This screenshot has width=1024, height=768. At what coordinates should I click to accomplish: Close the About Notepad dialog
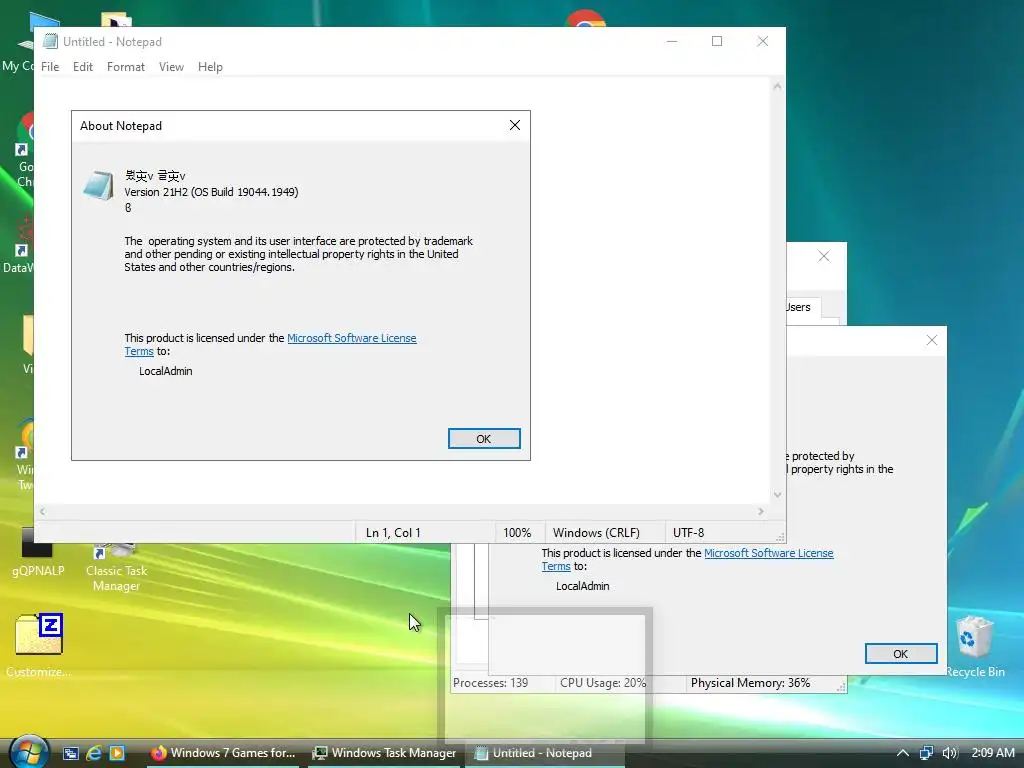pyautogui.click(x=515, y=125)
